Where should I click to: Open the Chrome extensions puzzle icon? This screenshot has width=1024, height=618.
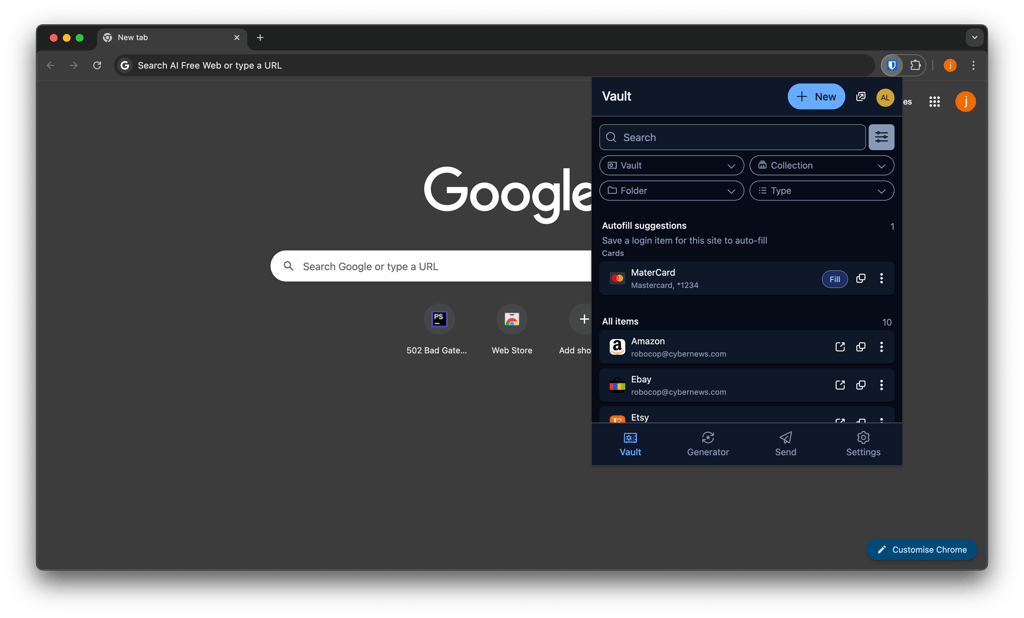(916, 65)
